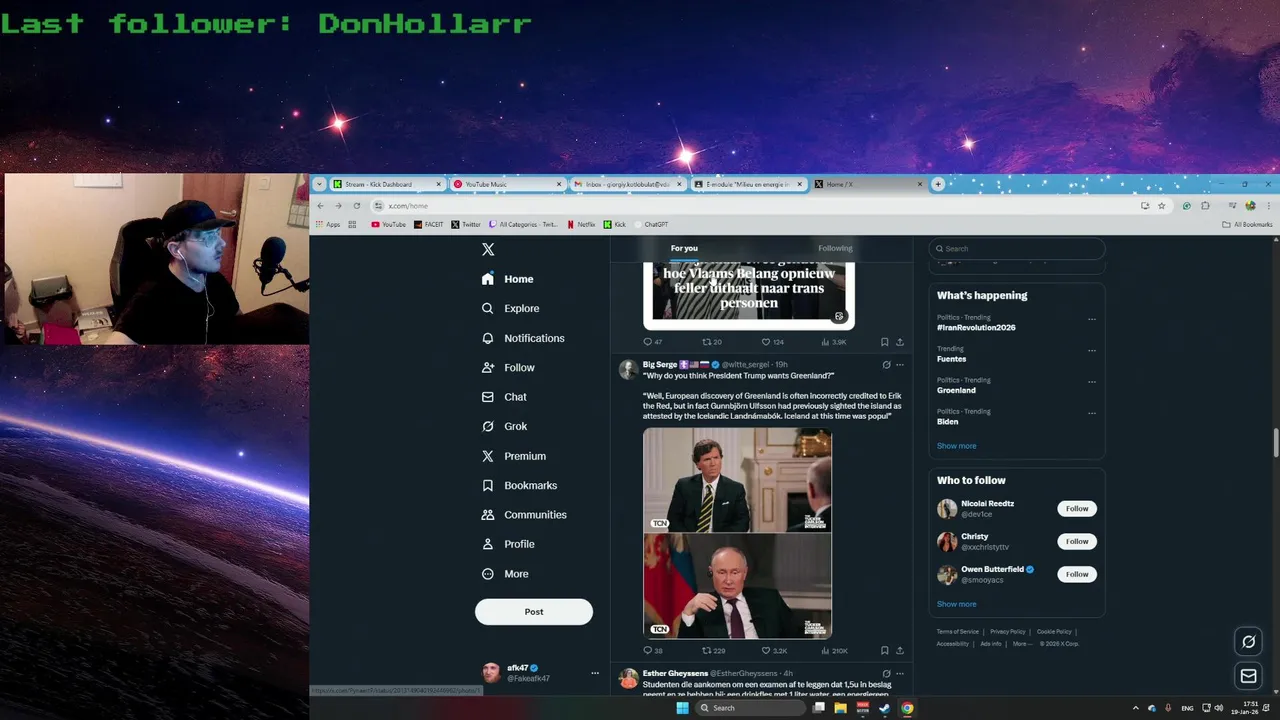Repost the post with 20 reposts

click(x=712, y=342)
